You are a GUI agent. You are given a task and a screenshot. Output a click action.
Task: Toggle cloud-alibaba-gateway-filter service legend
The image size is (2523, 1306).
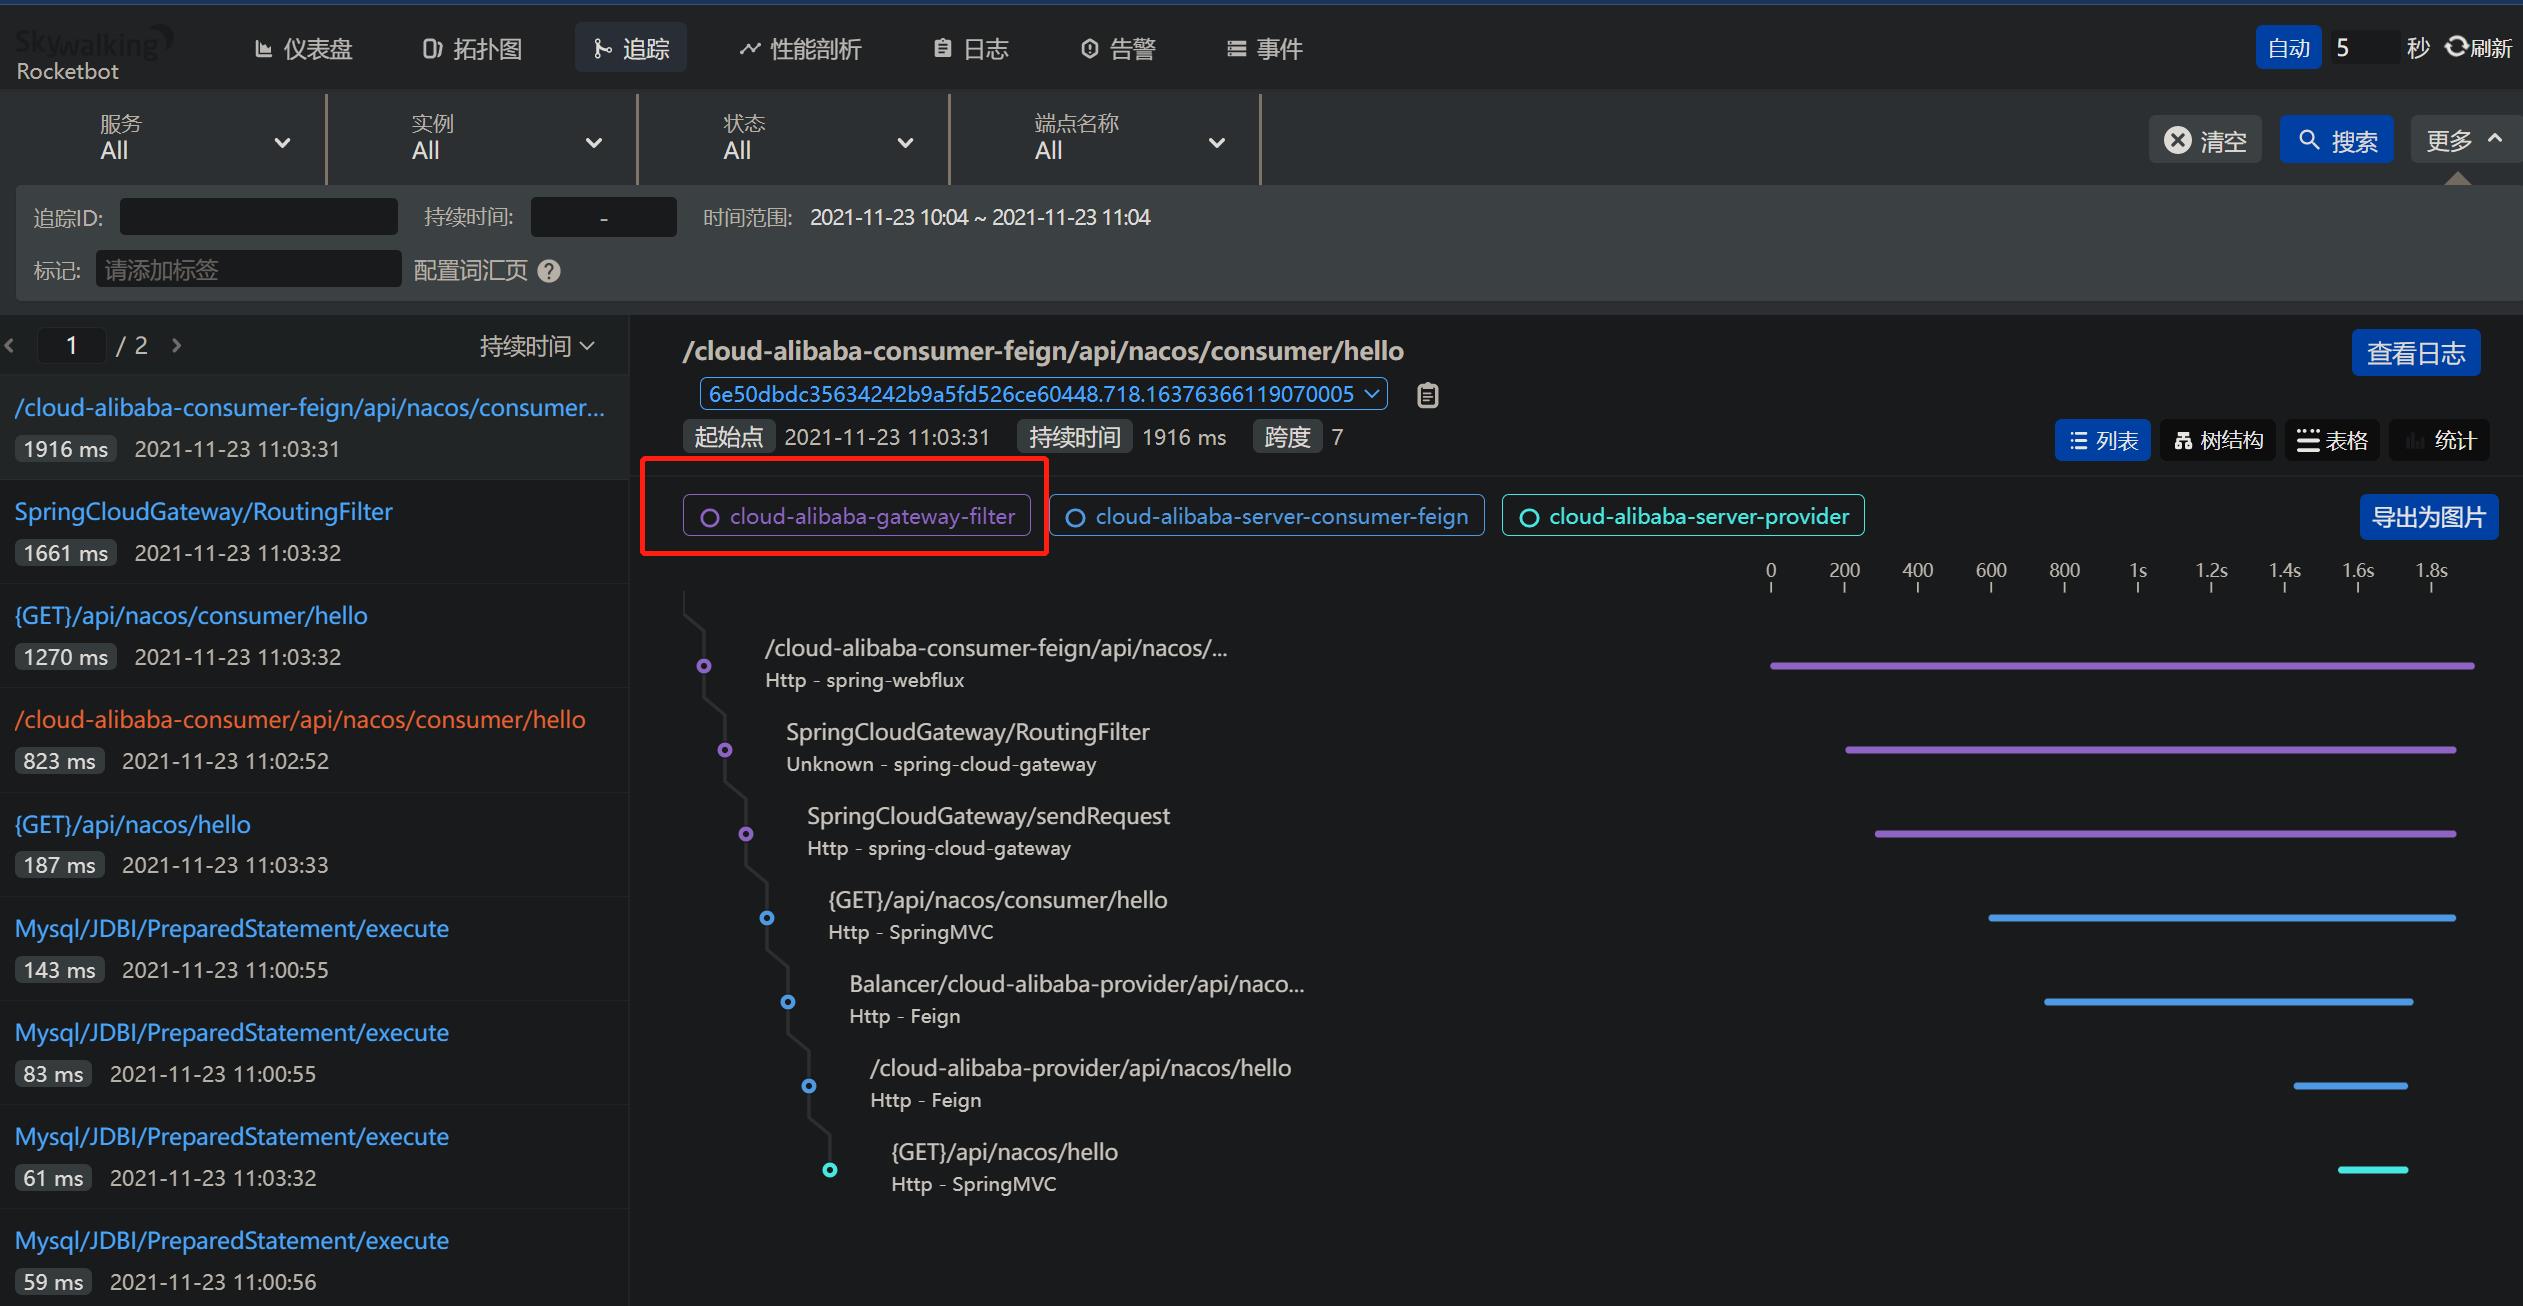[857, 516]
